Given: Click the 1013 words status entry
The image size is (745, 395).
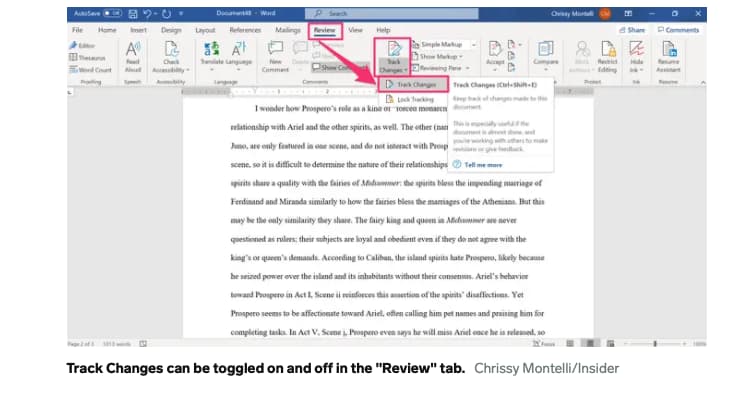Looking at the screenshot, I should (x=116, y=344).
